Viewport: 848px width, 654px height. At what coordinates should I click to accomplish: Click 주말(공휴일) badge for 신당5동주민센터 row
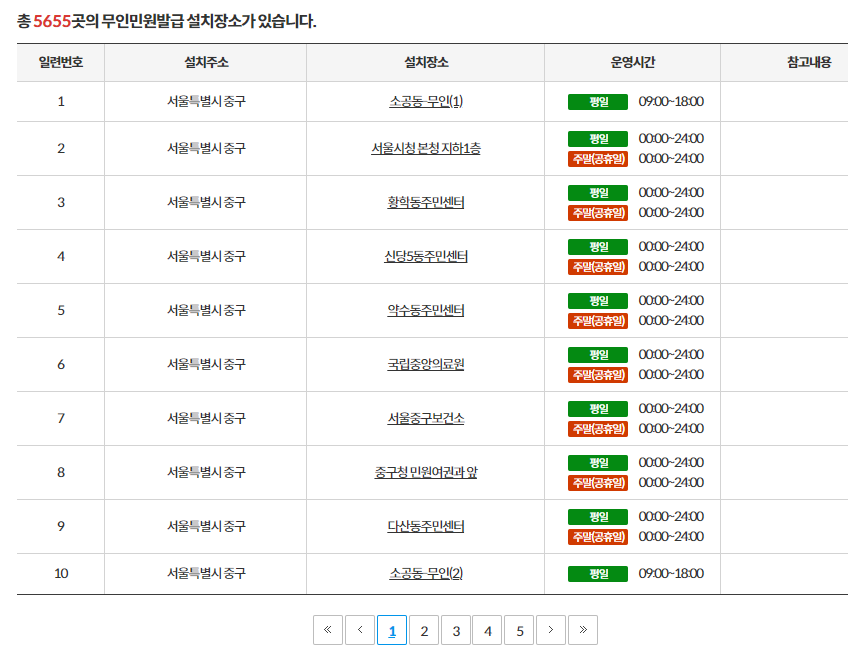[598, 267]
